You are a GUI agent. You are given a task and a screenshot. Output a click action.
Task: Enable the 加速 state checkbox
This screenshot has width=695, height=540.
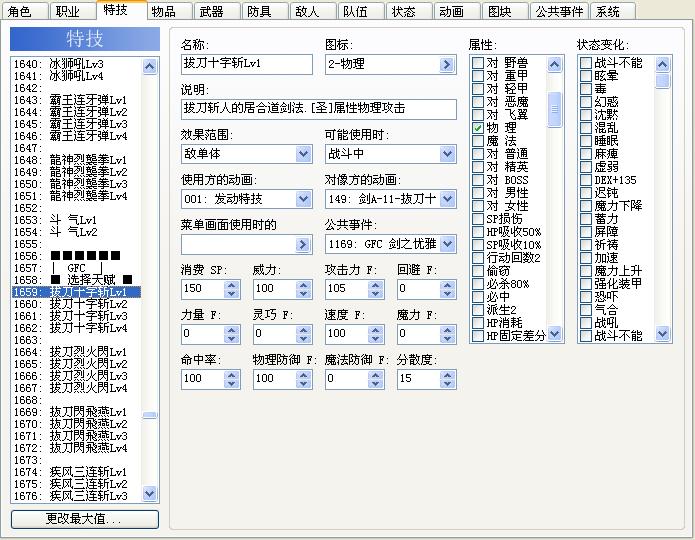(586, 258)
